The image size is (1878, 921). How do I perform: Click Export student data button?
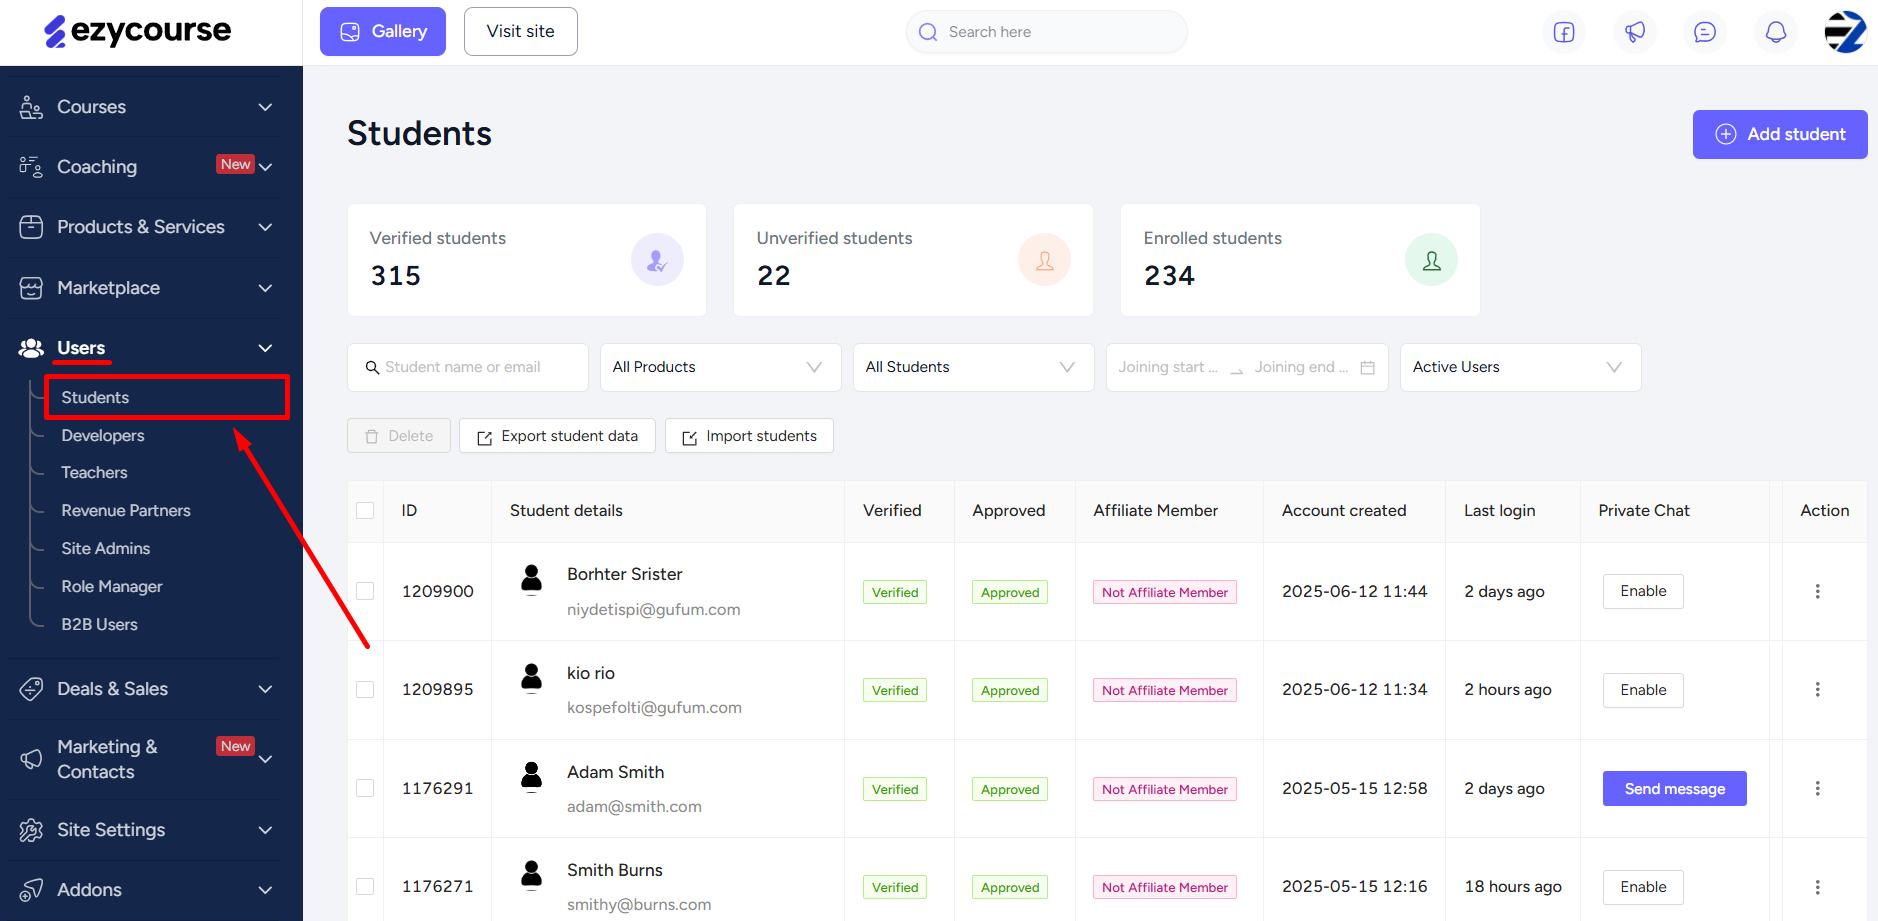[557, 436]
